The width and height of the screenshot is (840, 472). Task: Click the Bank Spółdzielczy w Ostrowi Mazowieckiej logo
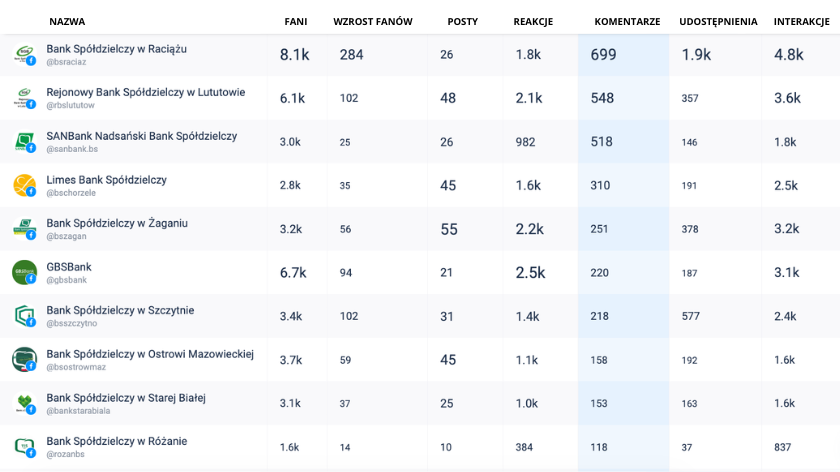24,359
